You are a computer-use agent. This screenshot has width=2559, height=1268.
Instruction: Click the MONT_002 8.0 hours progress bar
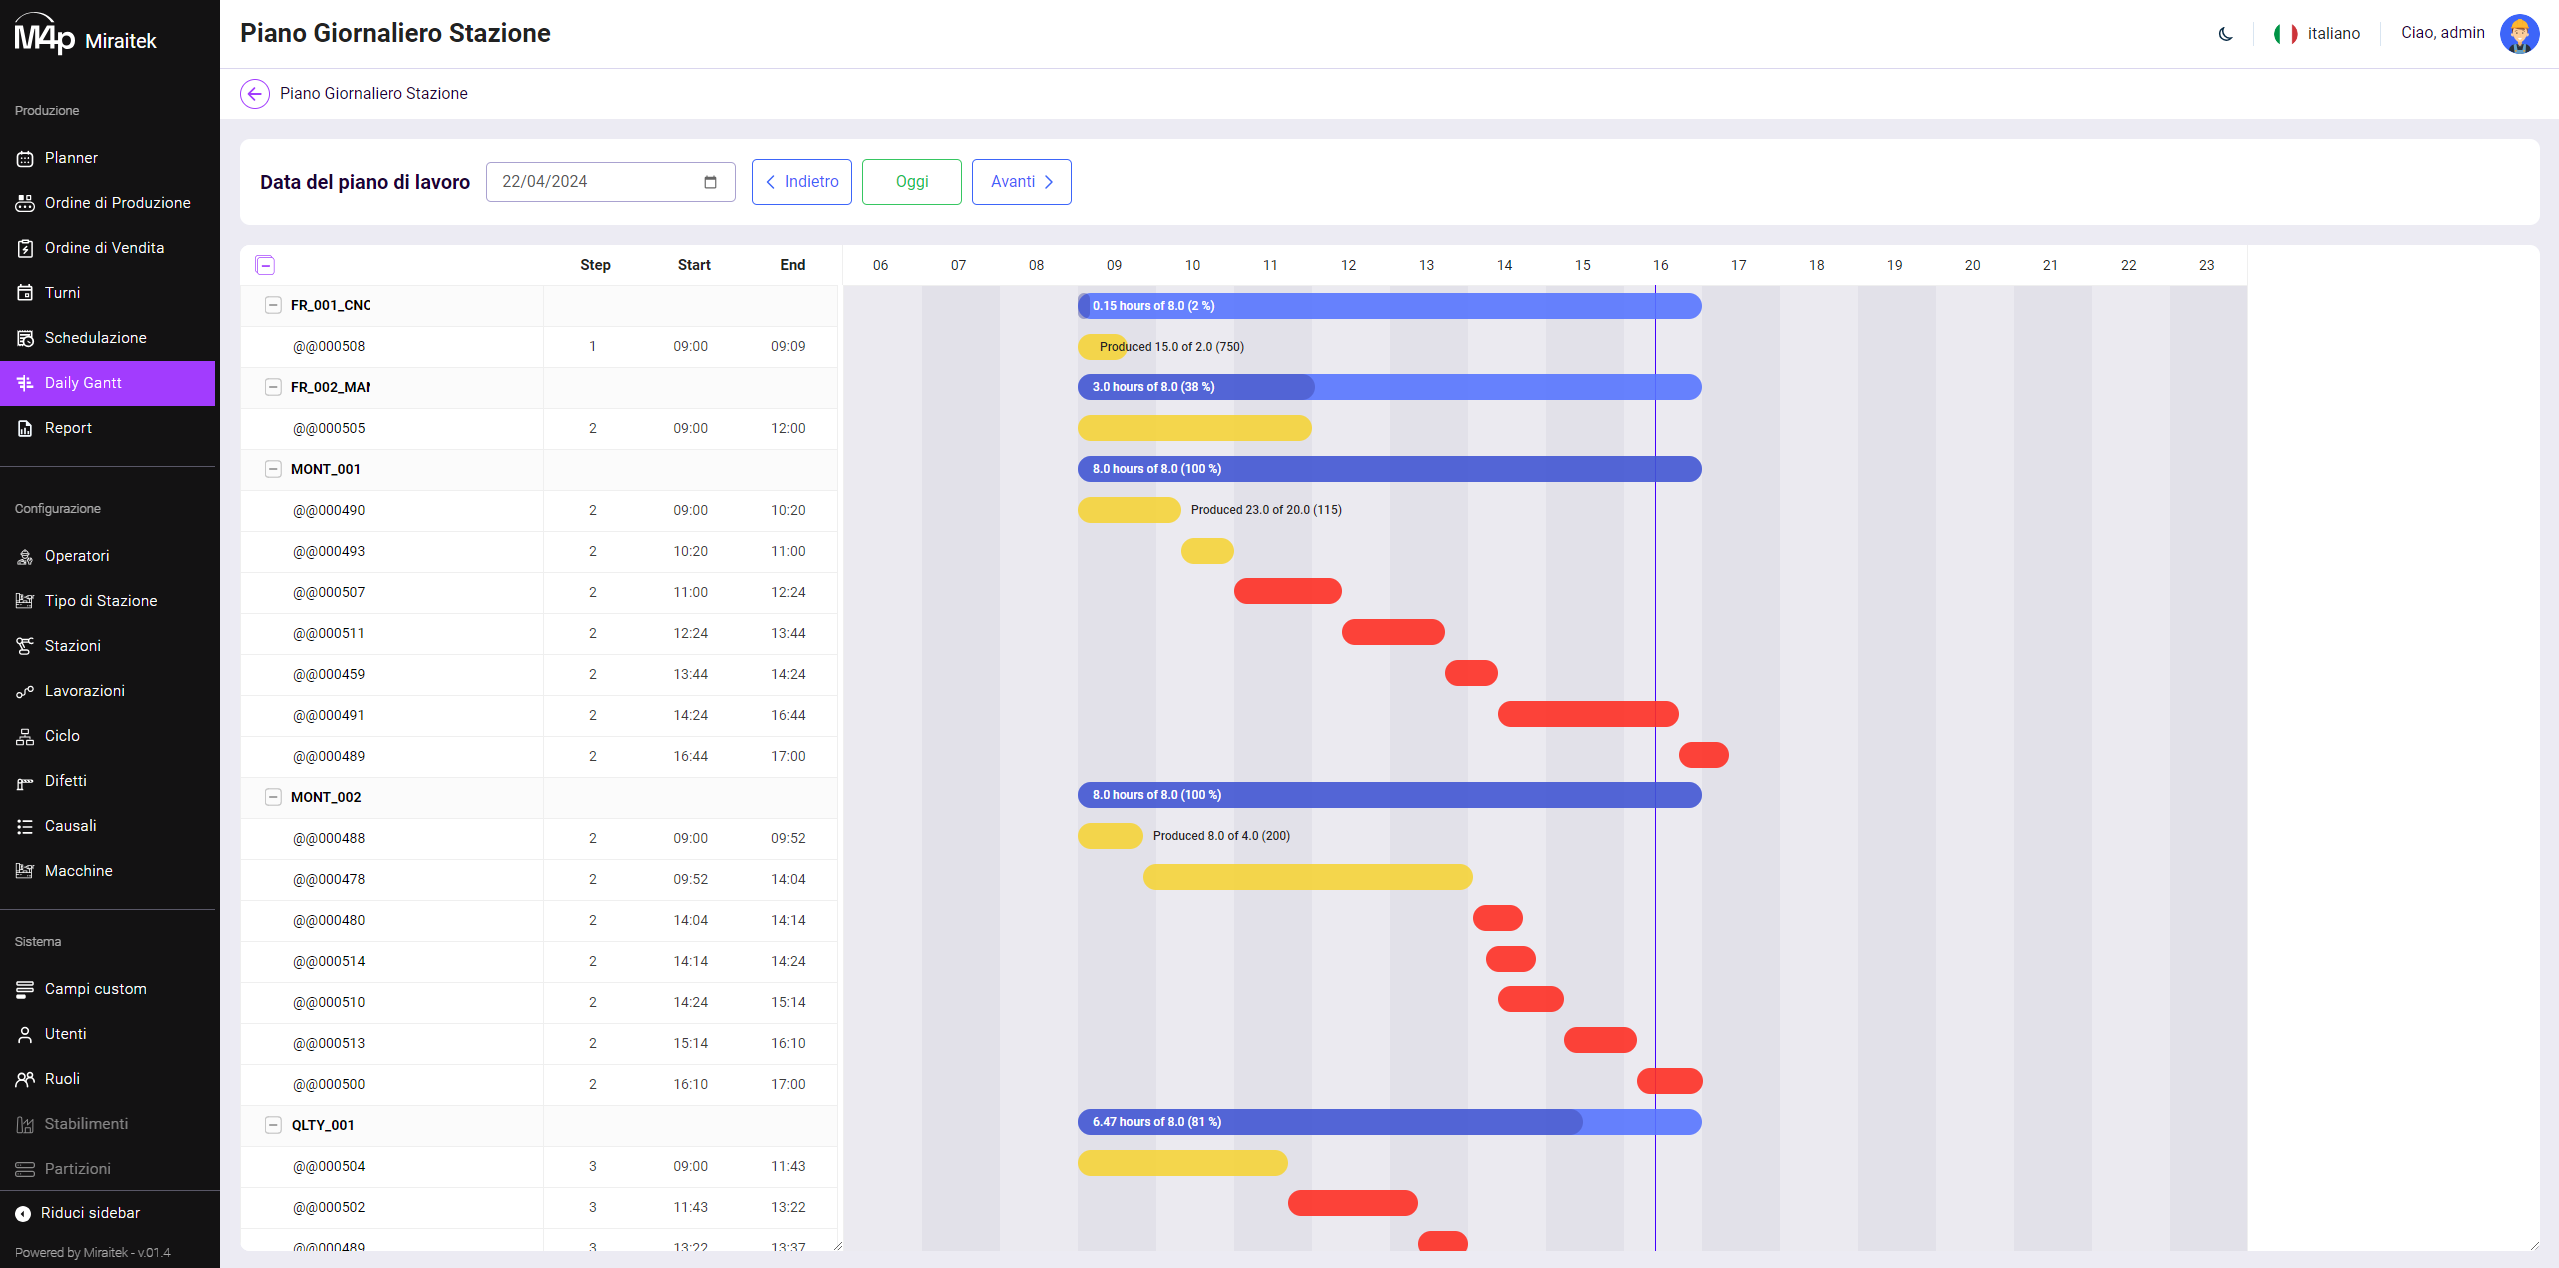(x=1388, y=795)
